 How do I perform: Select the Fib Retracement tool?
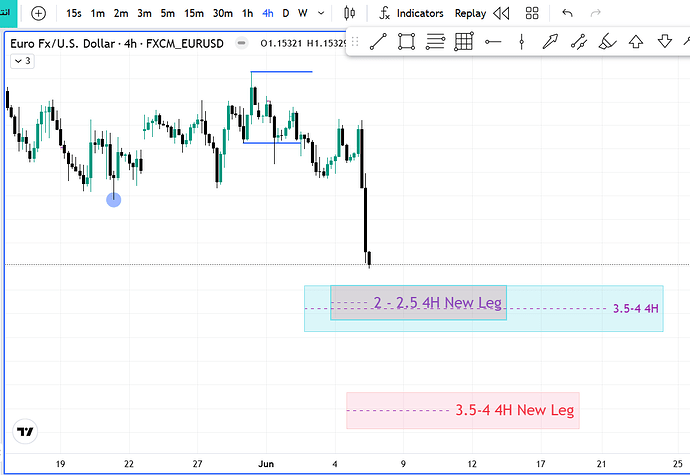(435, 42)
